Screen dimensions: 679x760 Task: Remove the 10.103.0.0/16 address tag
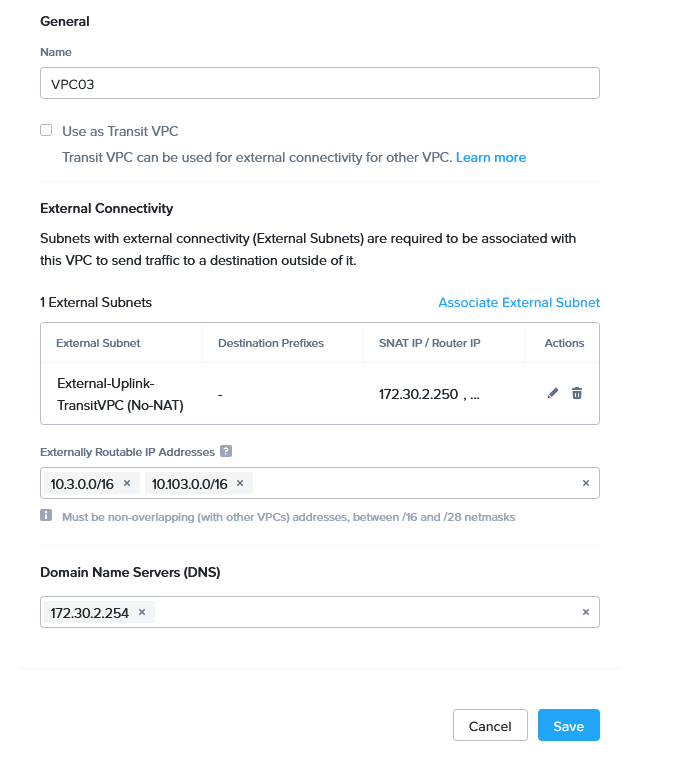(240, 484)
